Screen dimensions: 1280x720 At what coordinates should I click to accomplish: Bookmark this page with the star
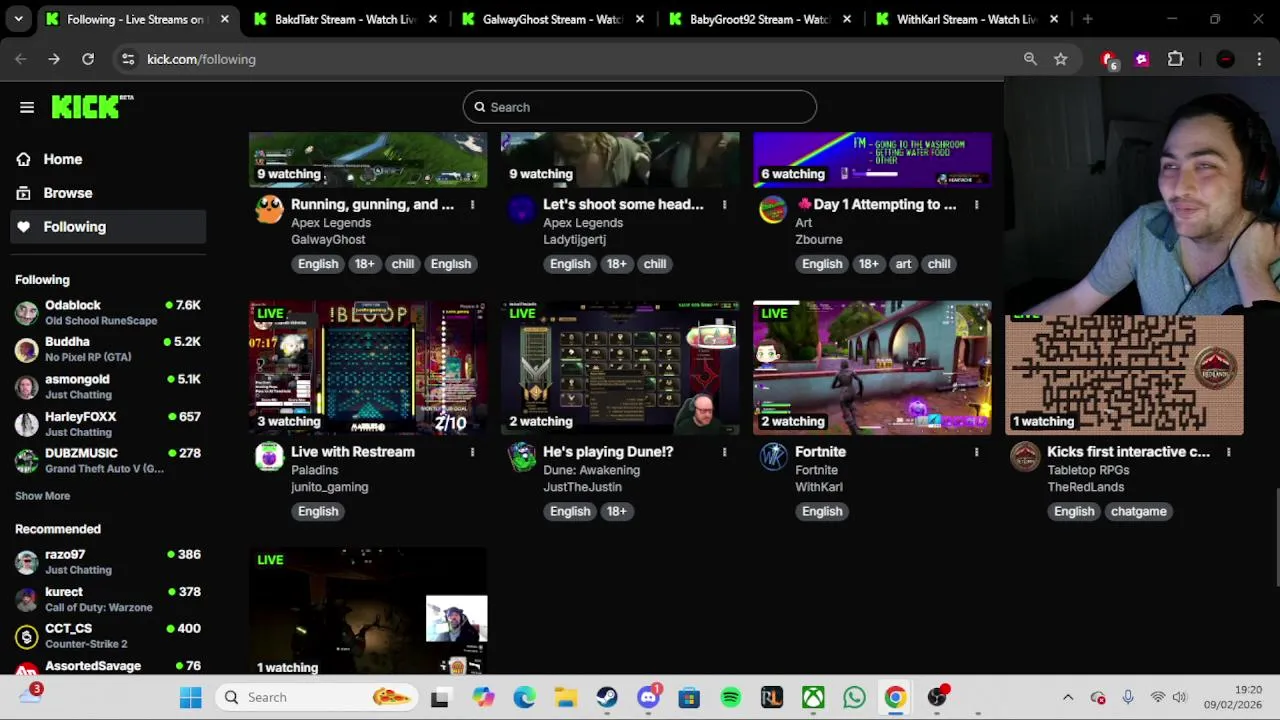[1060, 59]
